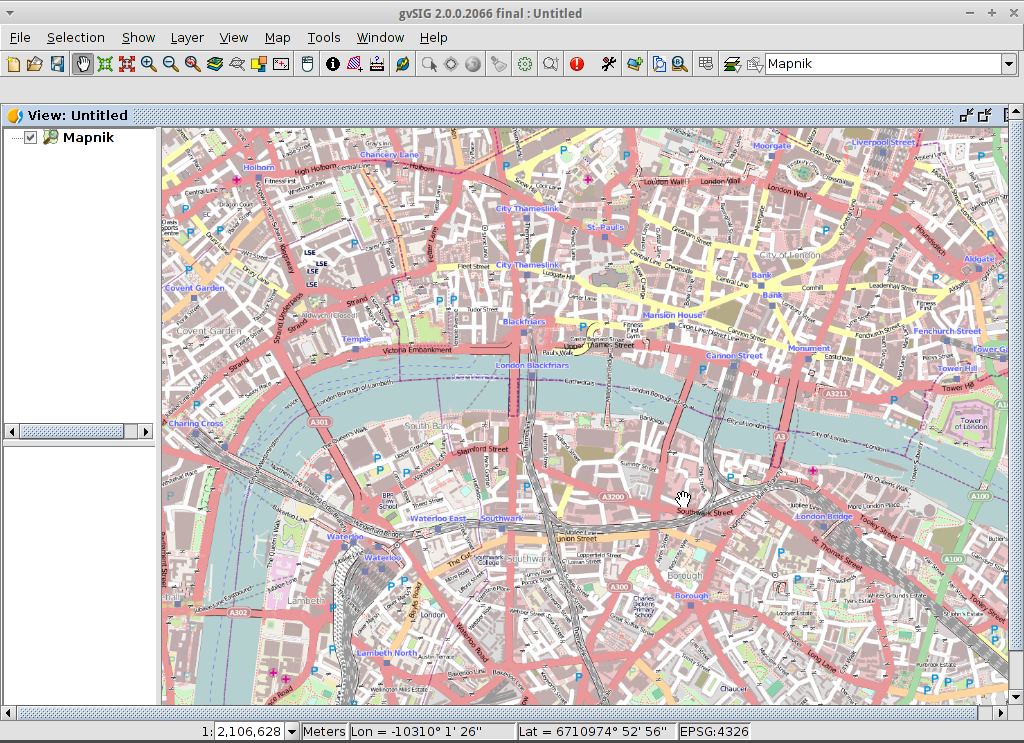Click the binoculars-style search magnifier icon
The height and width of the screenshot is (743, 1024).
click(680, 64)
